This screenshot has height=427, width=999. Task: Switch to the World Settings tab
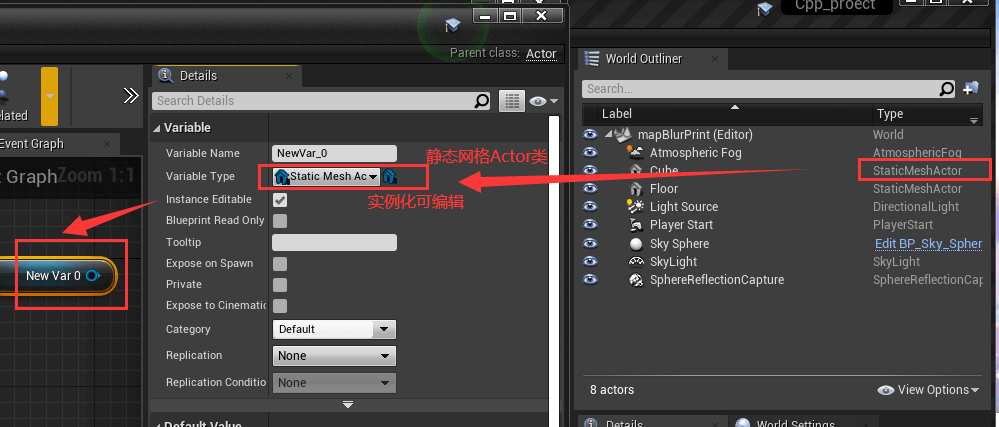point(795,423)
